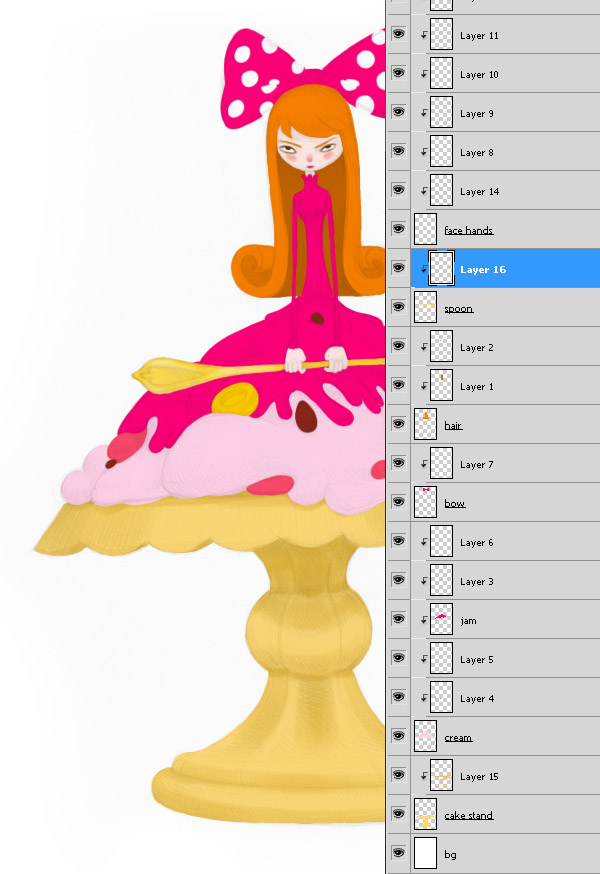The image size is (600, 874).
Task: Pick the Layer 3 thumbnail
Action: tap(442, 580)
